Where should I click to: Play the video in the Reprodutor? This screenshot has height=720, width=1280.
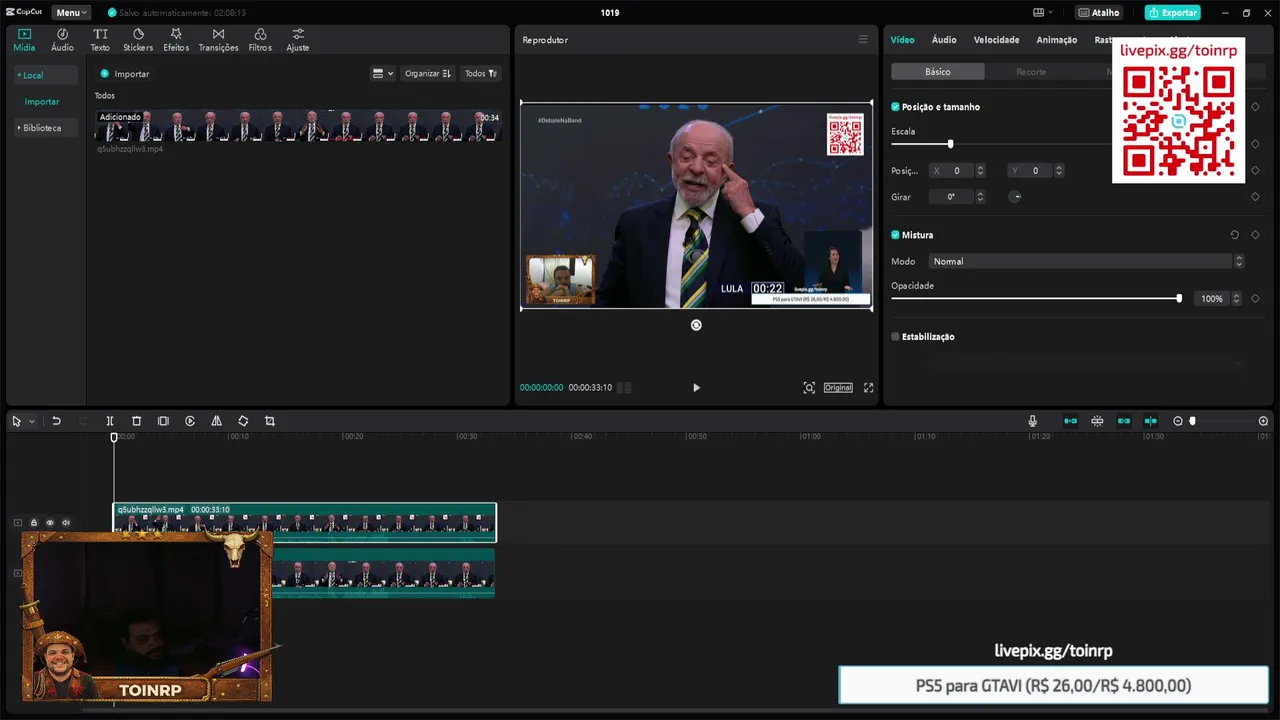pyautogui.click(x=697, y=388)
